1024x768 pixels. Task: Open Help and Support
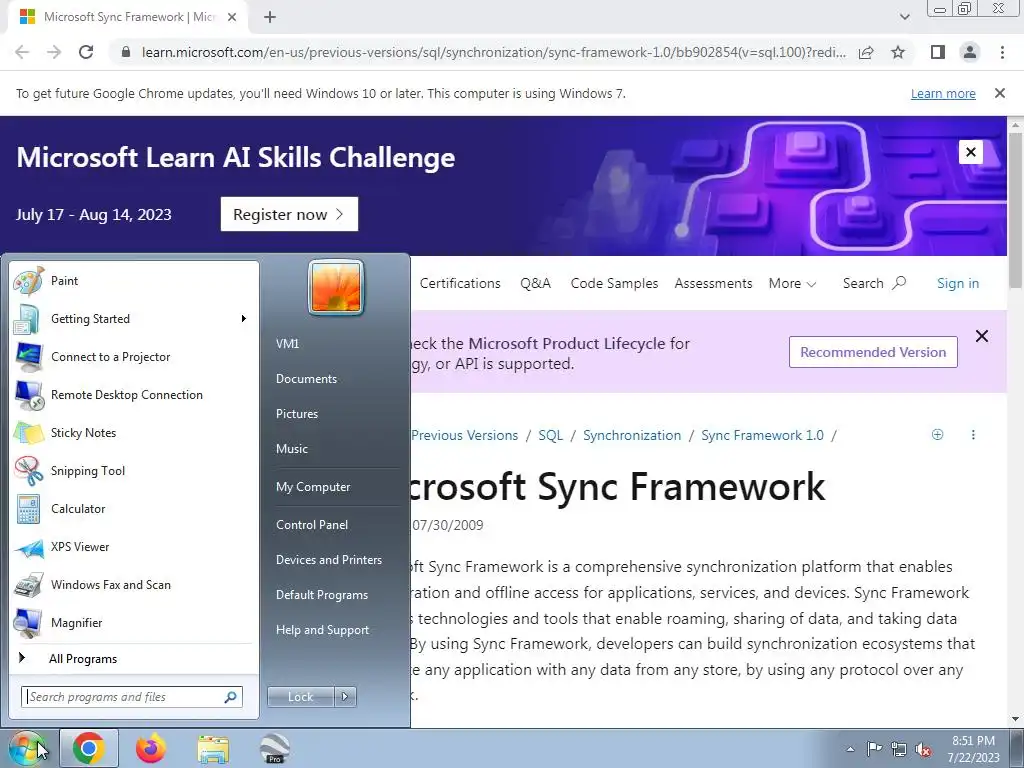click(x=322, y=630)
